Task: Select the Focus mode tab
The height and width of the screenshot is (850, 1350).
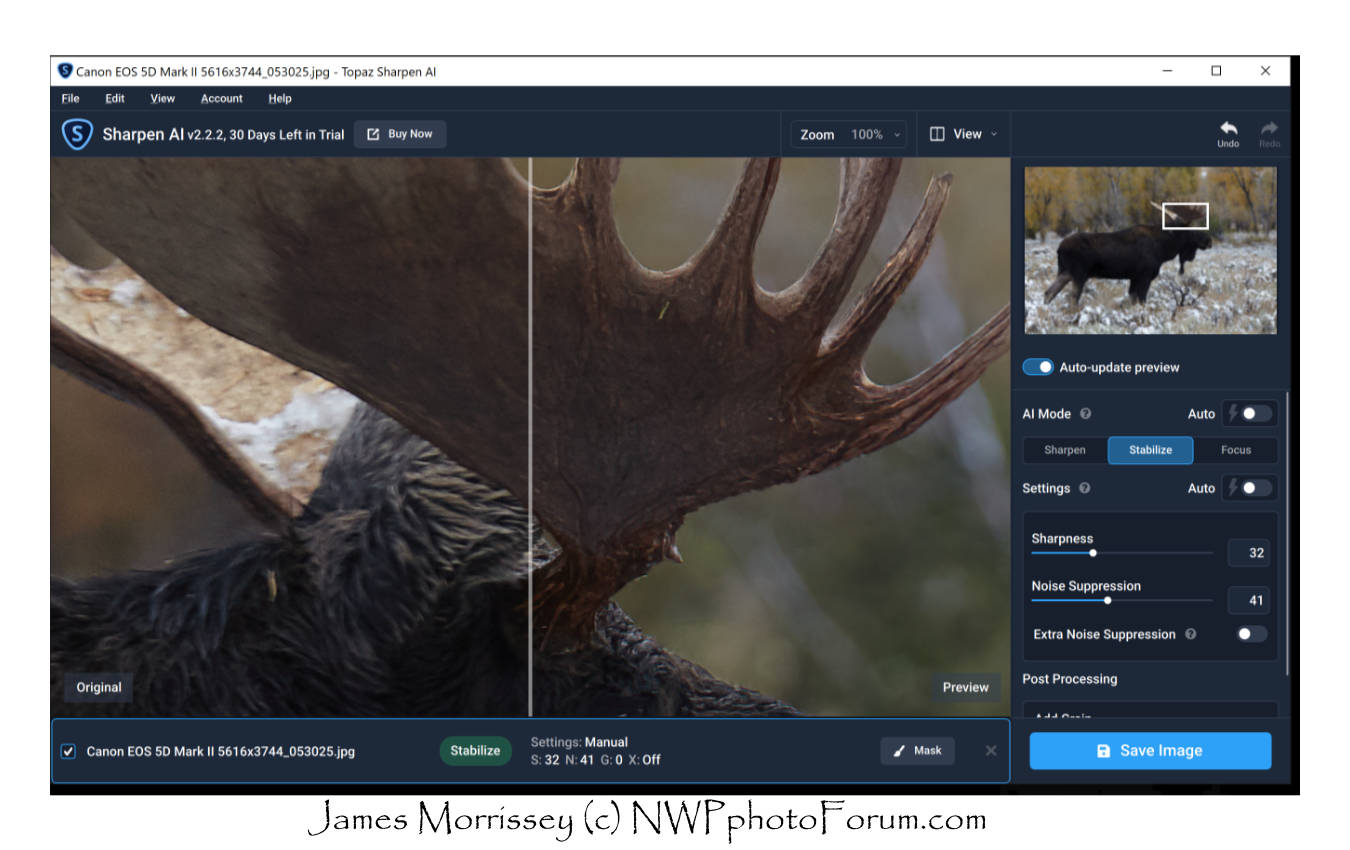Action: pos(1236,450)
